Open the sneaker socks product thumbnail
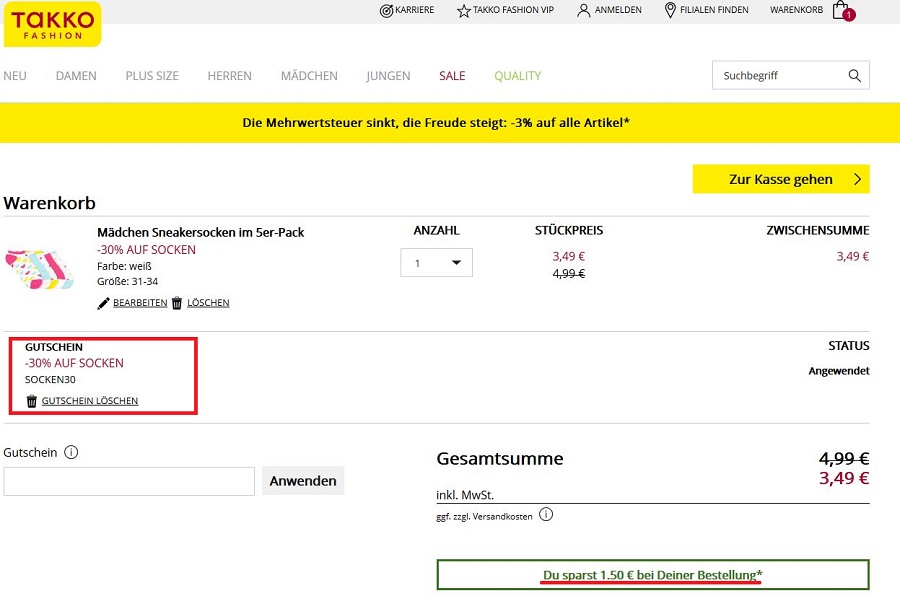900x596 pixels. click(39, 269)
